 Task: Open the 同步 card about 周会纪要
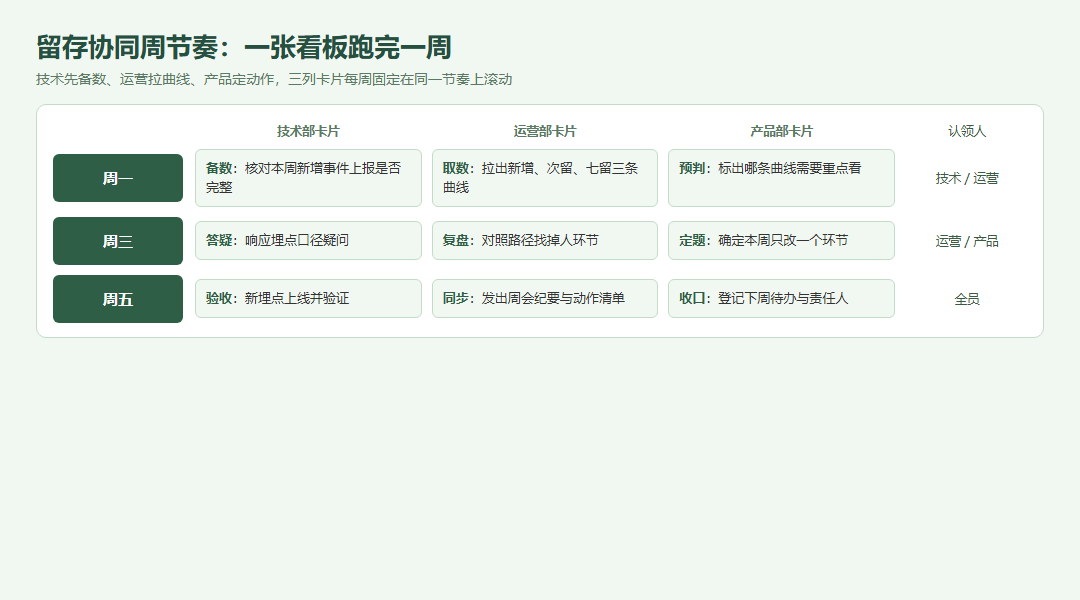point(545,298)
